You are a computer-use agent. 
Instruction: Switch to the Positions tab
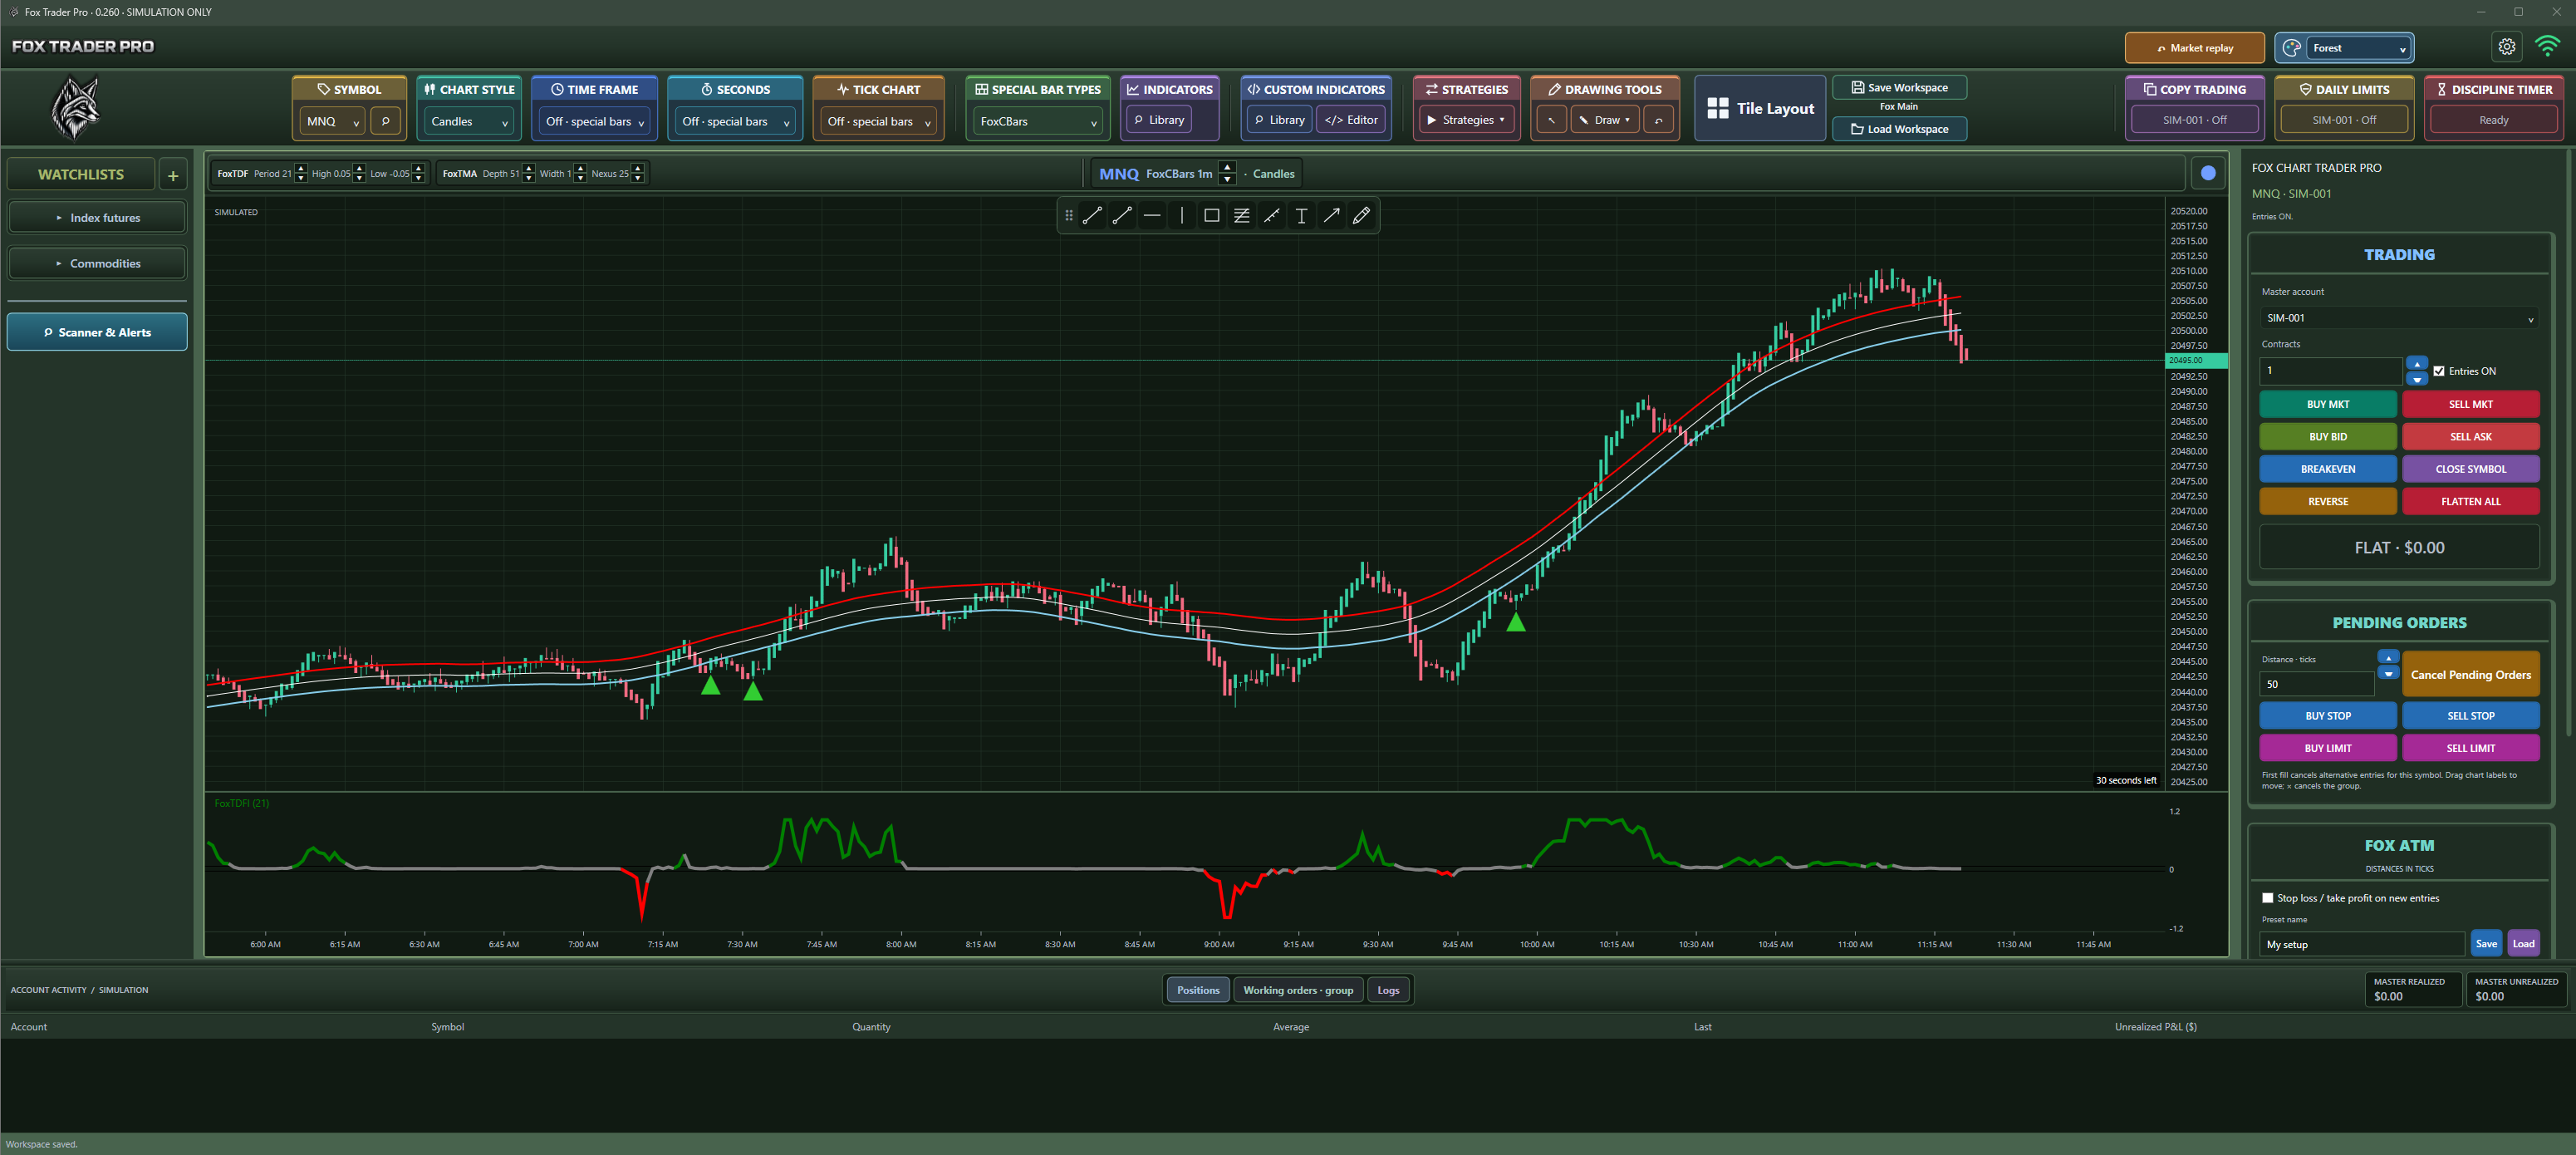pos(1197,990)
